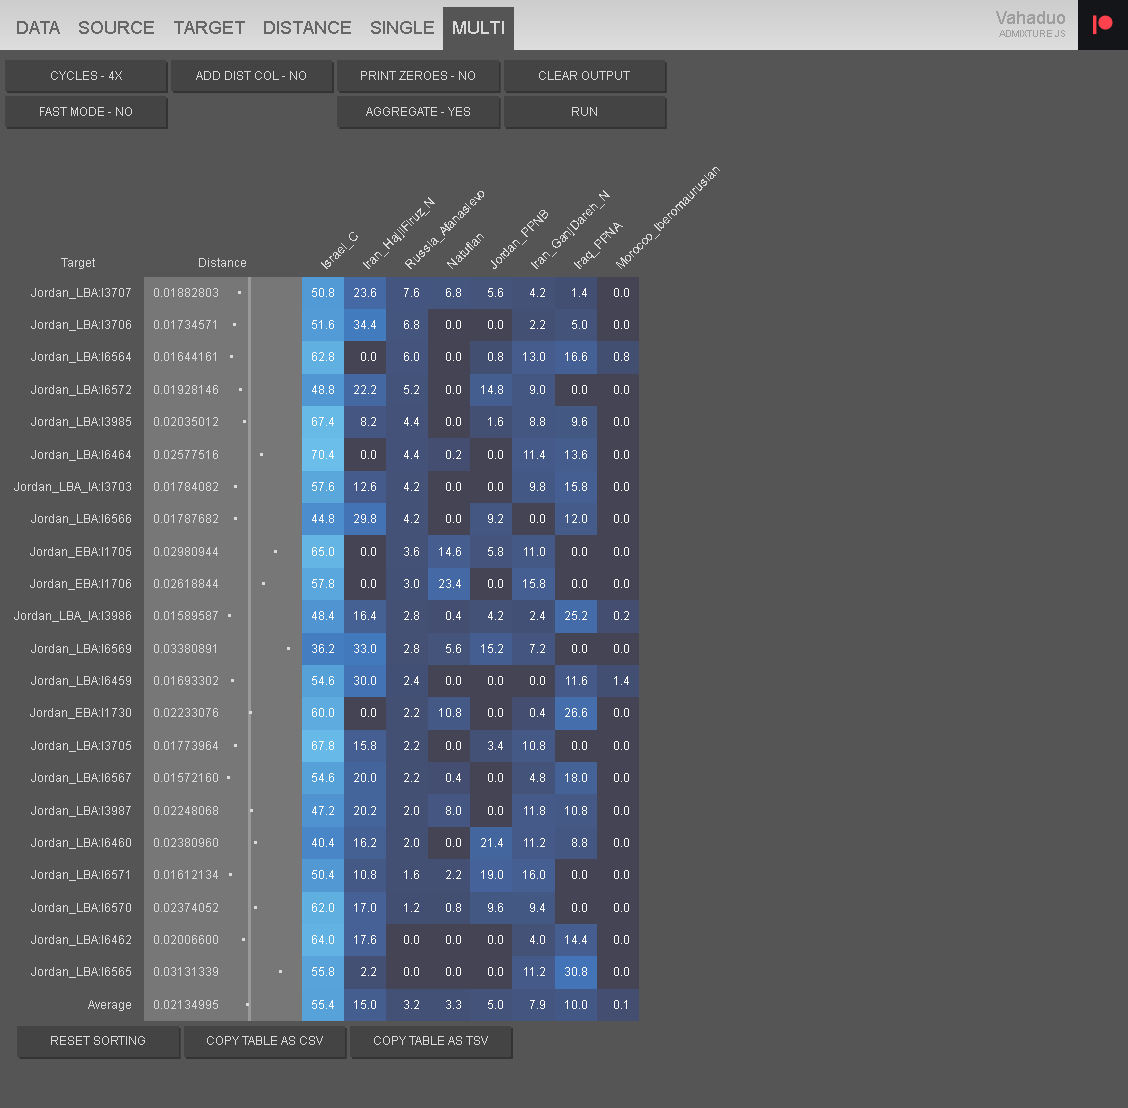Screen dimensions: 1128x1108
Task: Open the TARGET tab
Action: [209, 27]
